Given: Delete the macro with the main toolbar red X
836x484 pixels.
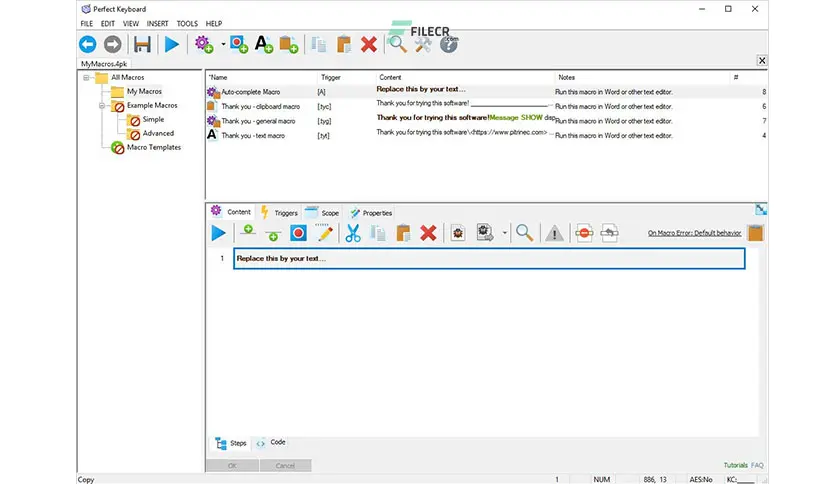Looking at the screenshot, I should pos(369,44).
